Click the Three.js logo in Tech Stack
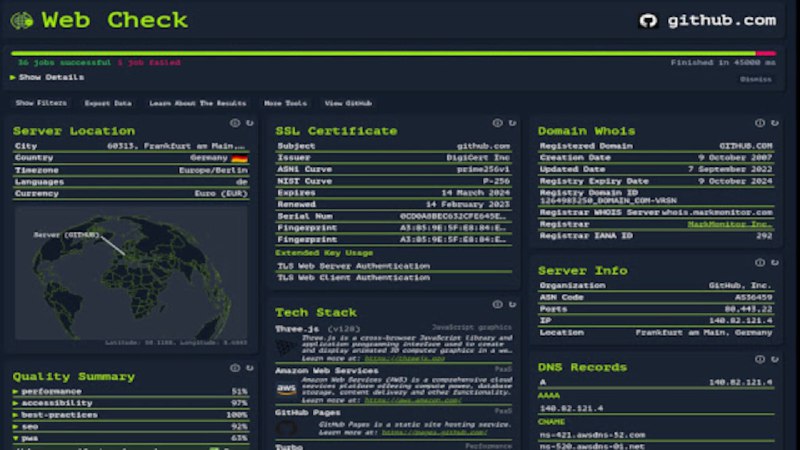 pos(286,347)
